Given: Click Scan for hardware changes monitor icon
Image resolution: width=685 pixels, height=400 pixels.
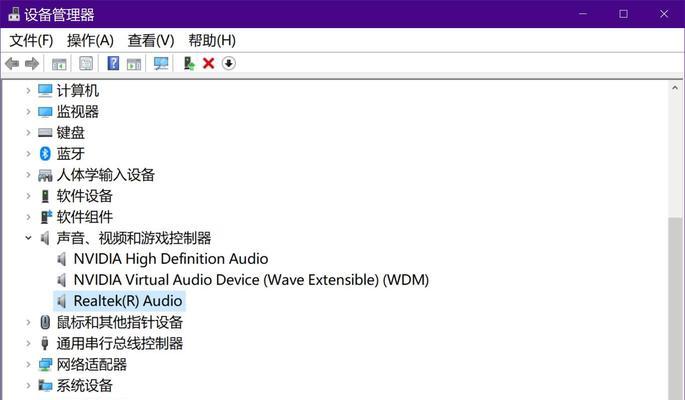Looking at the screenshot, I should click(161, 64).
